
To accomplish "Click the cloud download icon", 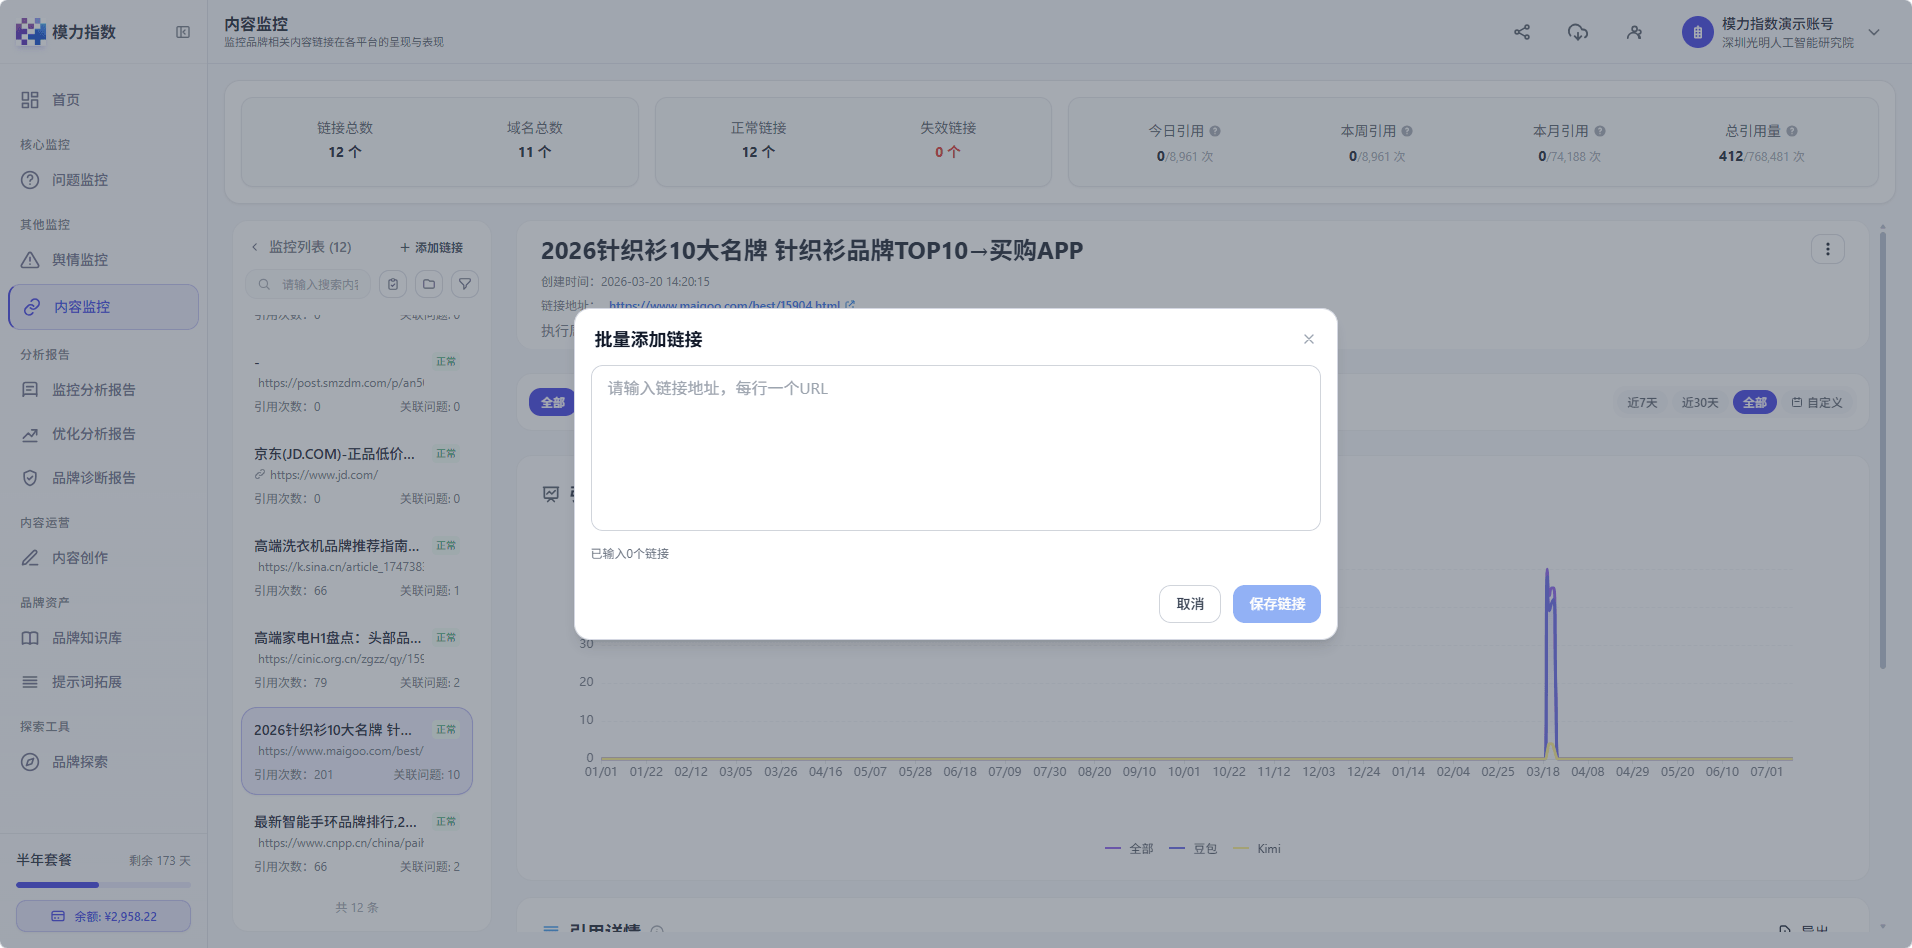I will coord(1578,32).
